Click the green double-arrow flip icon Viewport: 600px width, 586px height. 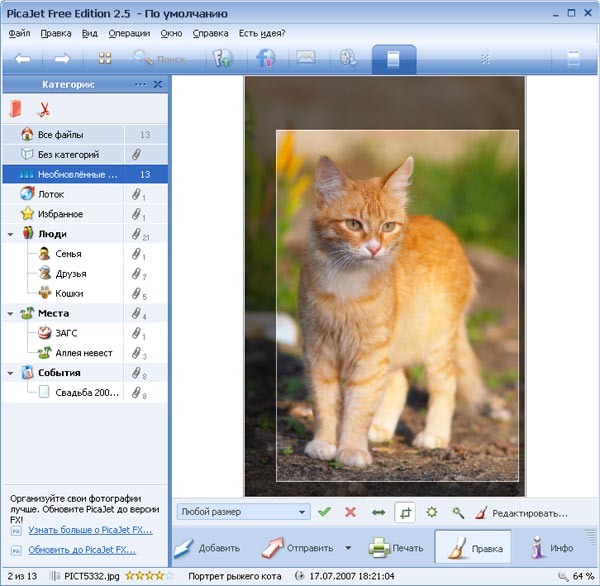click(378, 512)
